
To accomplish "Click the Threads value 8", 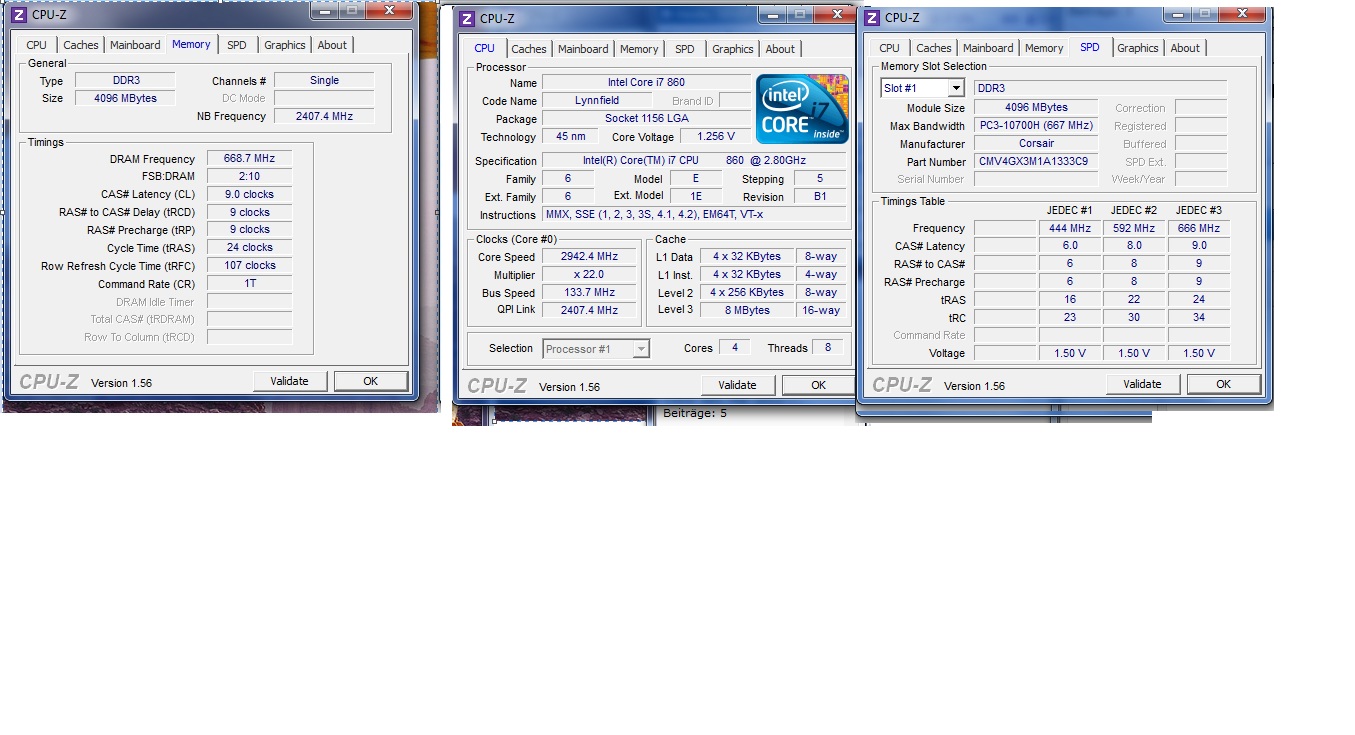I will [x=827, y=347].
